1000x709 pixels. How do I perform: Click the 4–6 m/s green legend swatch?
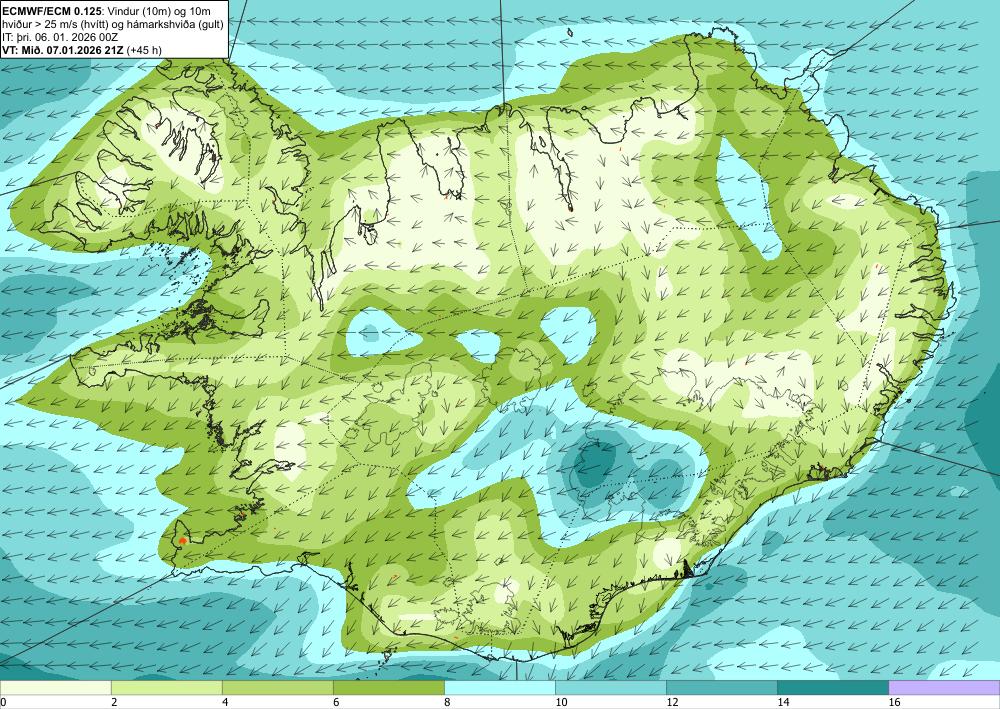(277, 687)
